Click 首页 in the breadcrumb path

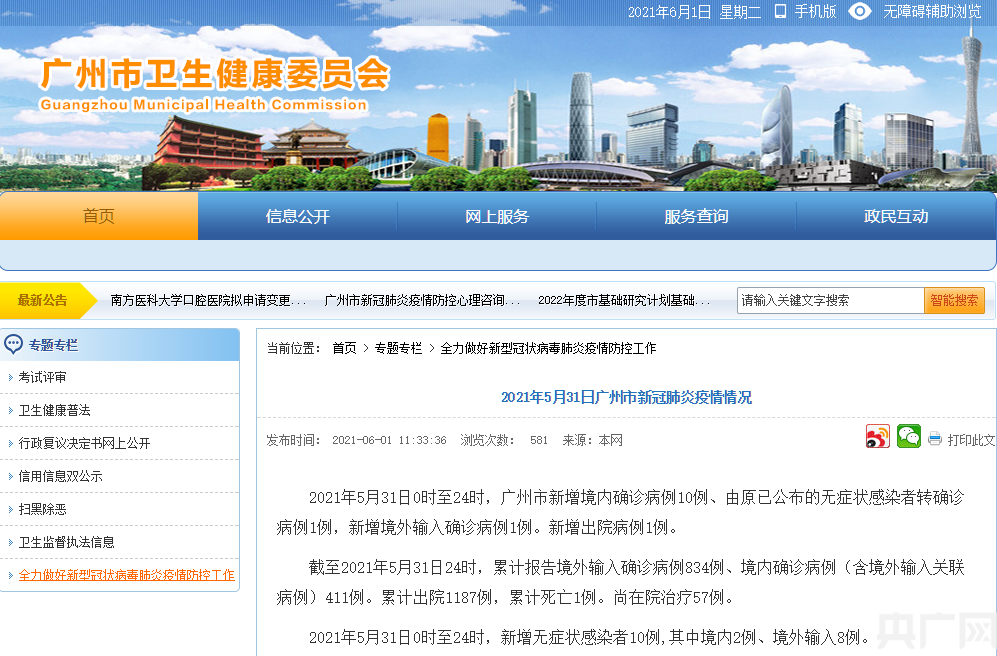344,348
